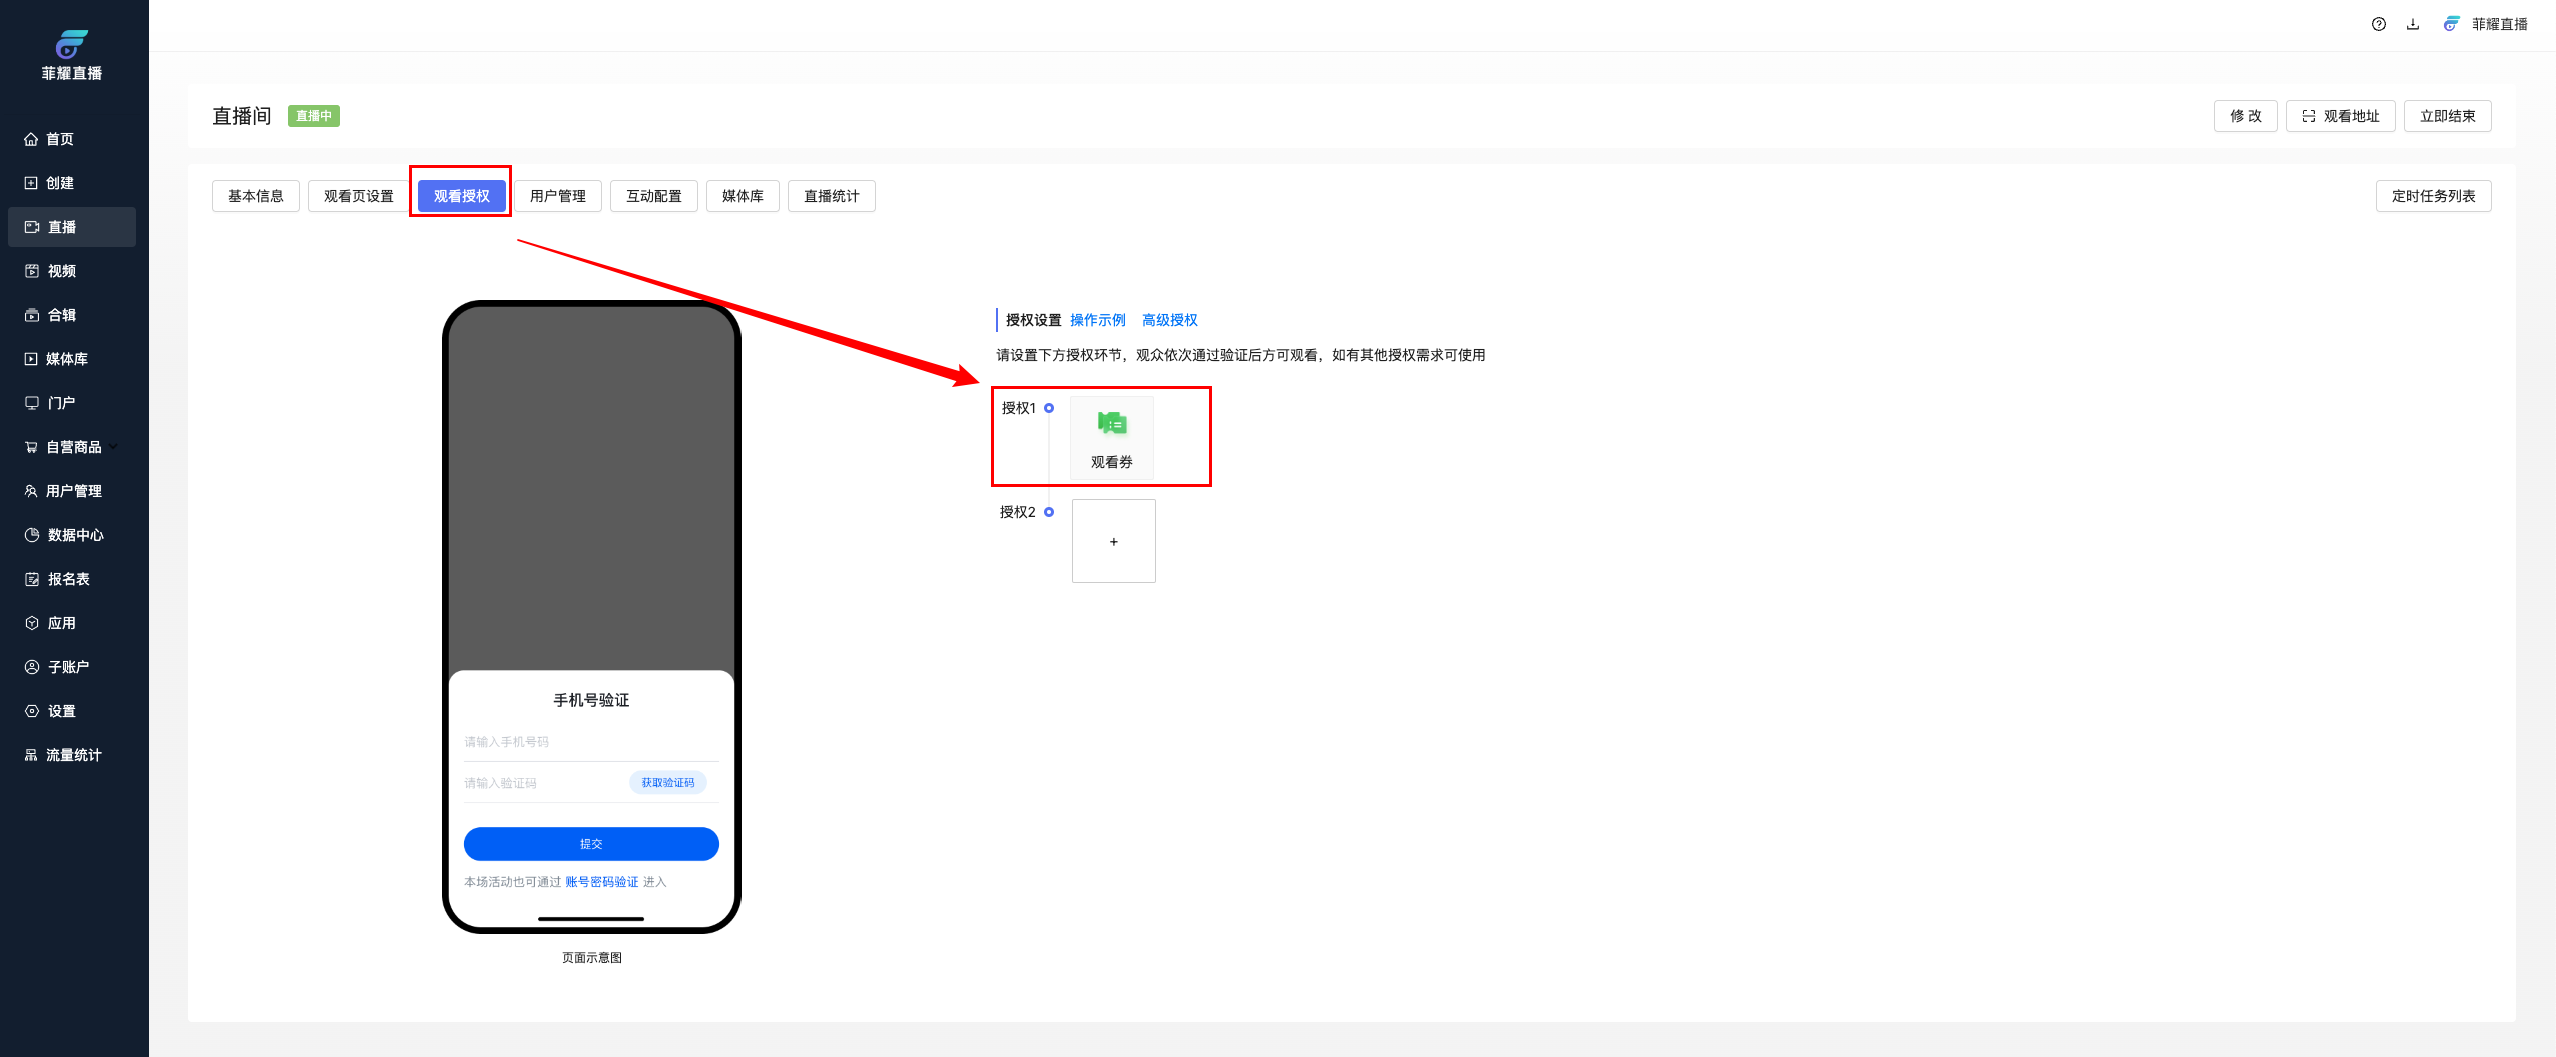The height and width of the screenshot is (1057, 2556).
Task: Open the 高级授权 link
Action: [x=1169, y=320]
